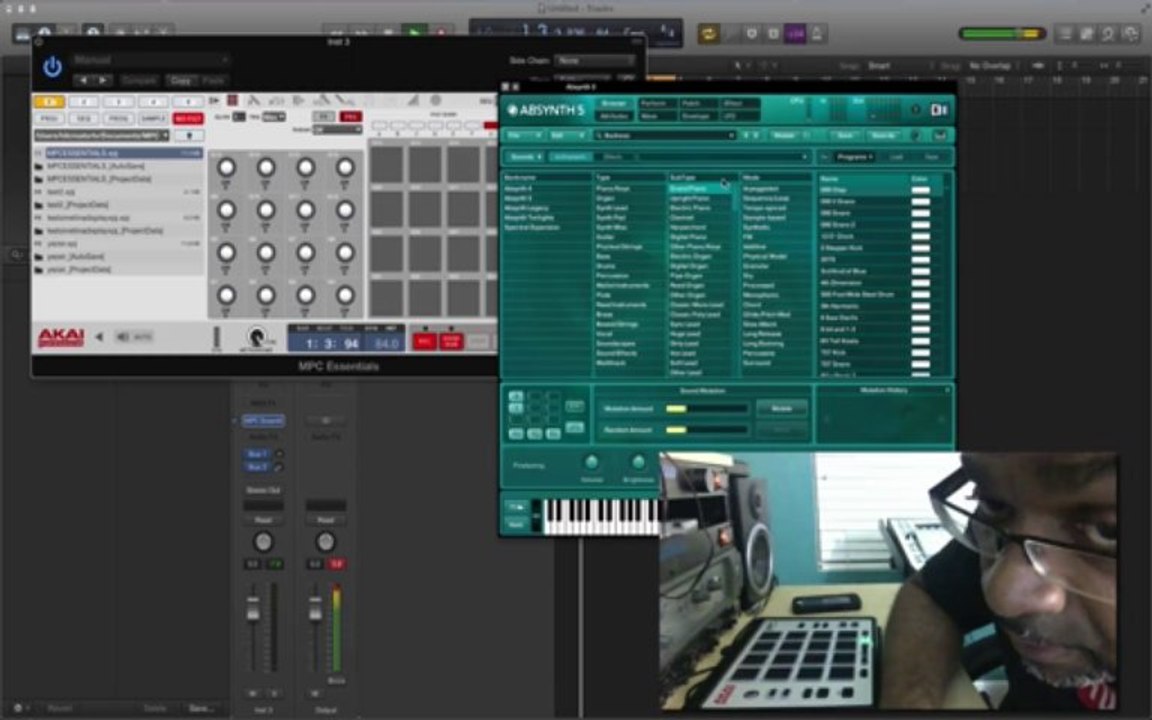Adjust the Mutation Amount slider
1152x720 pixels.
click(706, 408)
